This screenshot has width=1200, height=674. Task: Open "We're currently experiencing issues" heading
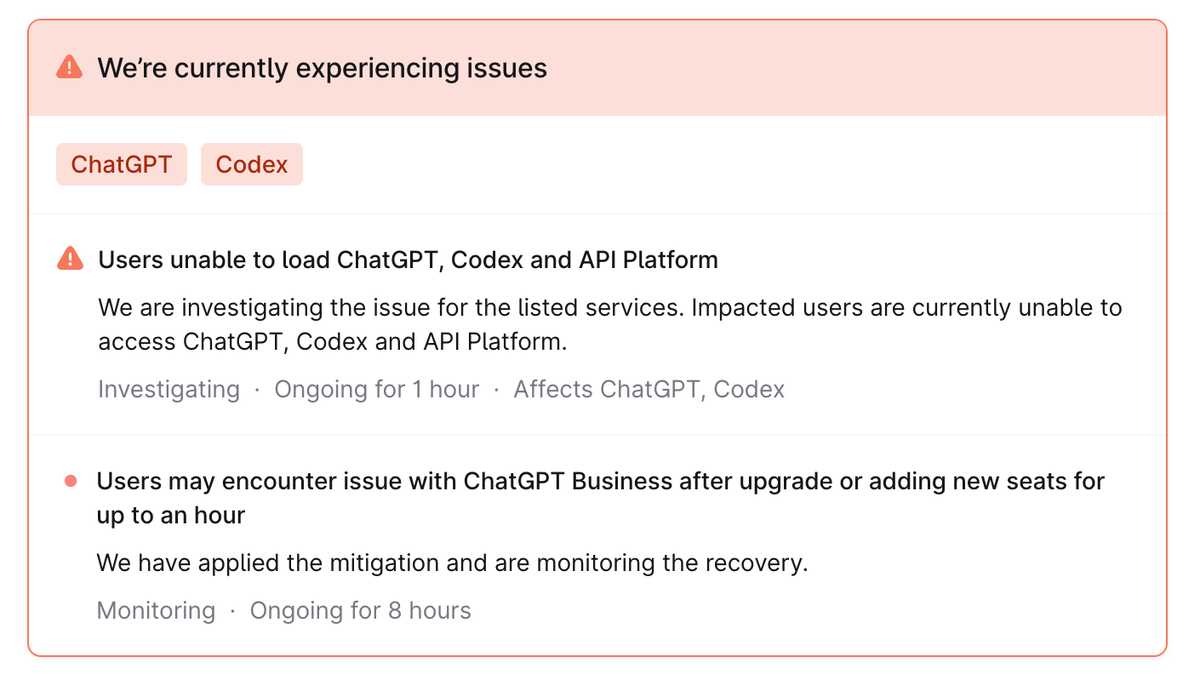coord(321,68)
